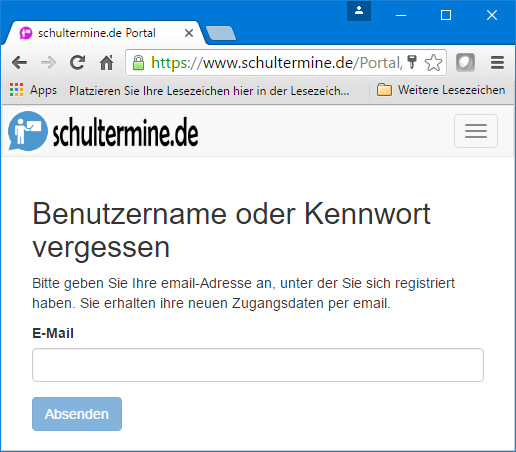
Task: Click the forward navigation arrow
Action: pos(49,62)
